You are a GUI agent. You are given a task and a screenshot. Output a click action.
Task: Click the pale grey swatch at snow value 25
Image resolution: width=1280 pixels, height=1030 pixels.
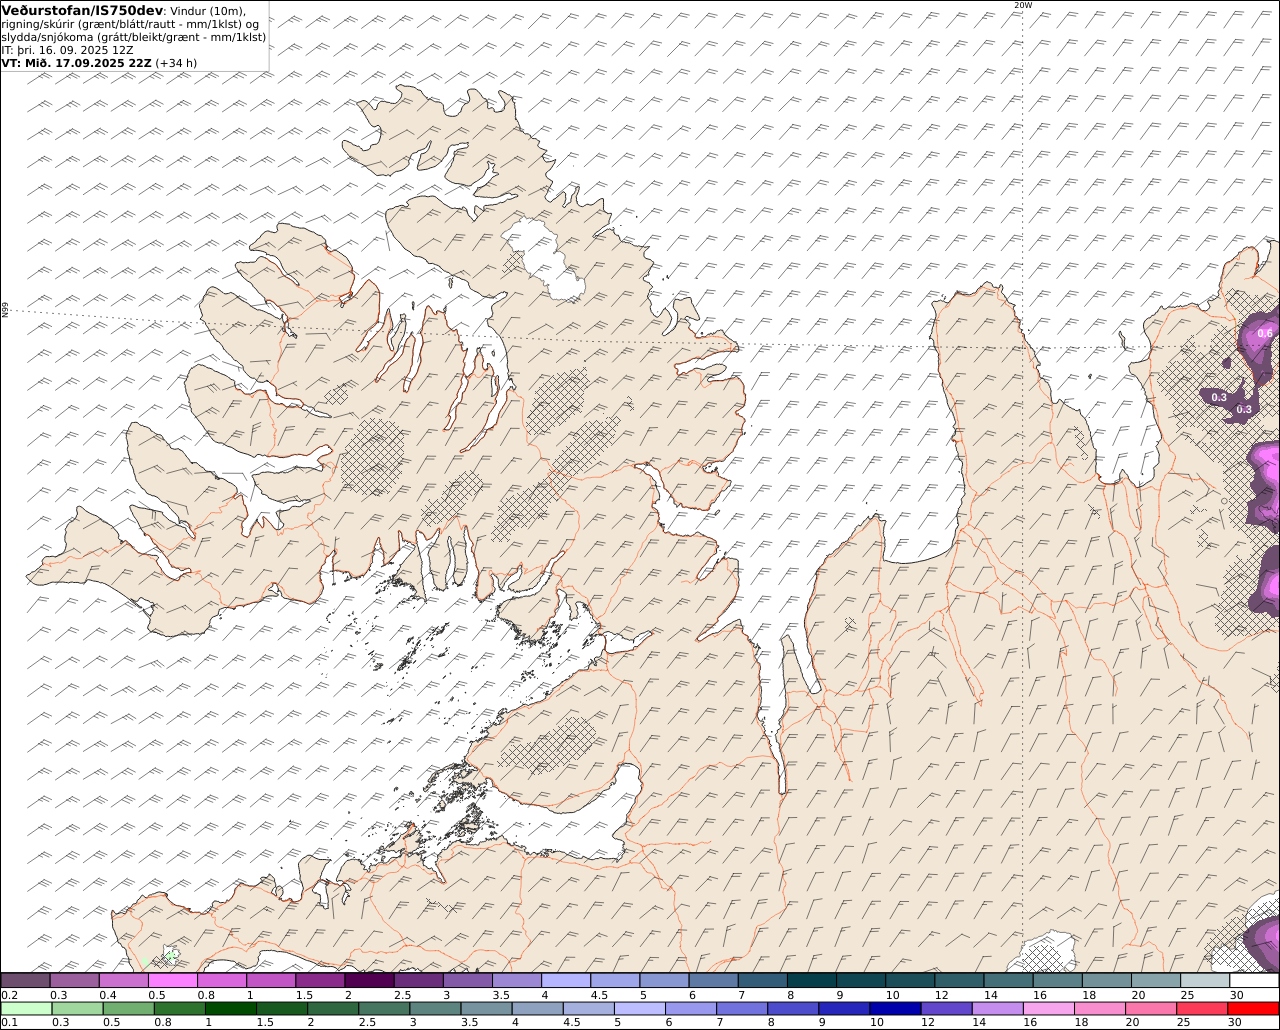[1205, 980]
